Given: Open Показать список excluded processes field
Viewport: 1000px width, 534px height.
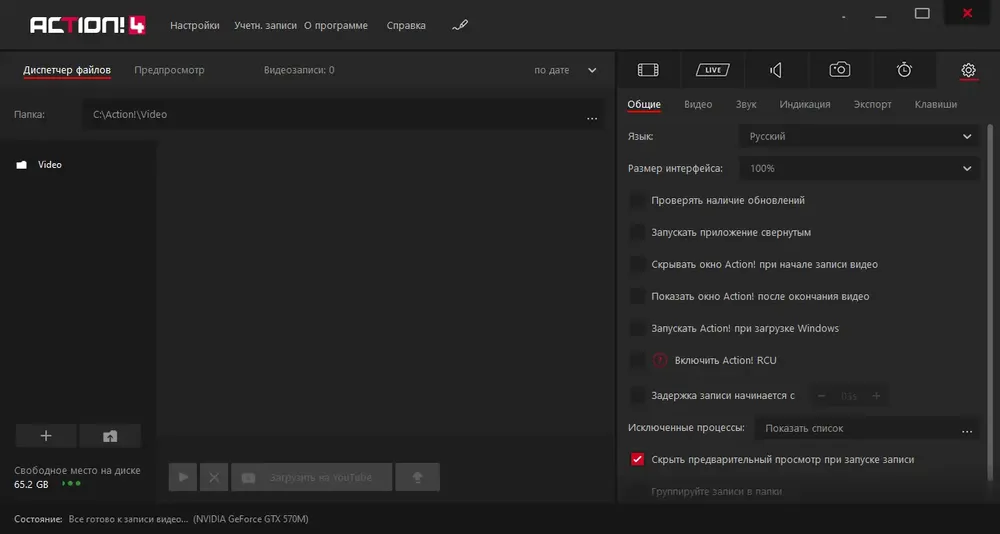Looking at the screenshot, I should pyautogui.click(x=866, y=429).
